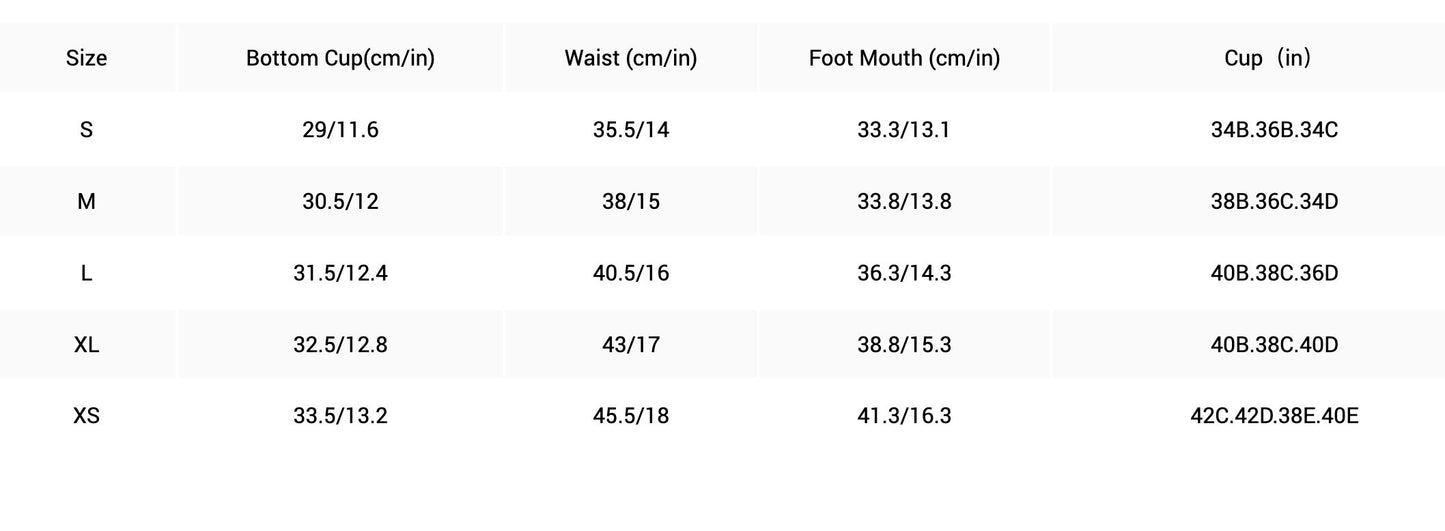Click the 45.5/18 waist value

coord(630,416)
